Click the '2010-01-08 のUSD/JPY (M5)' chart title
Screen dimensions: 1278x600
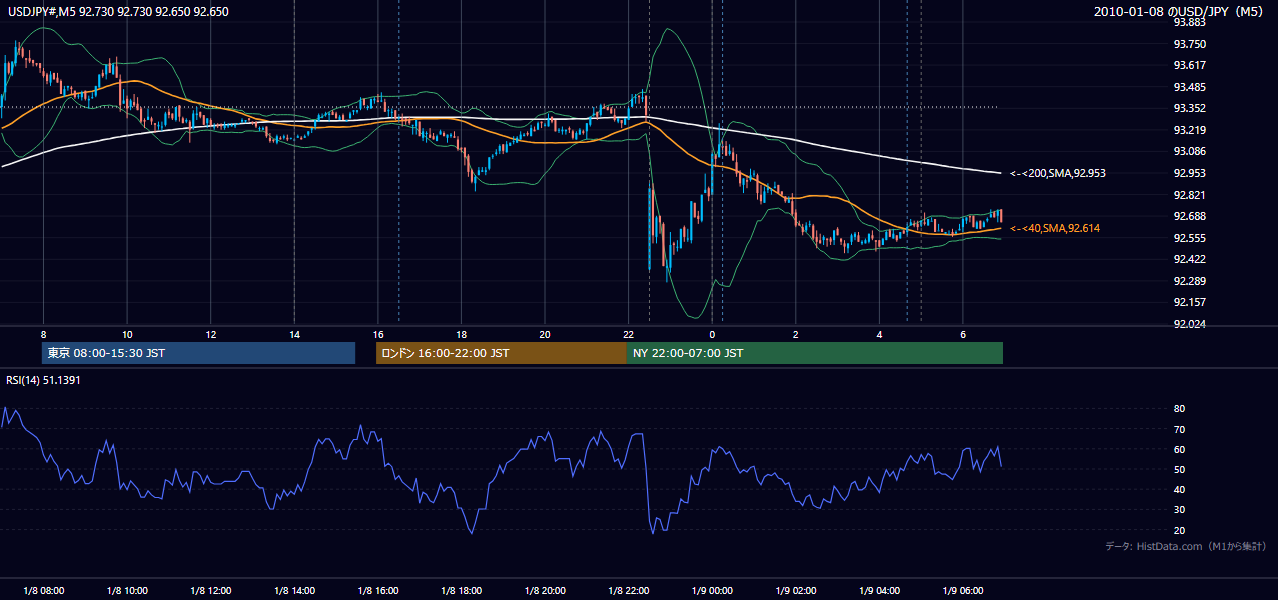coord(1181,11)
